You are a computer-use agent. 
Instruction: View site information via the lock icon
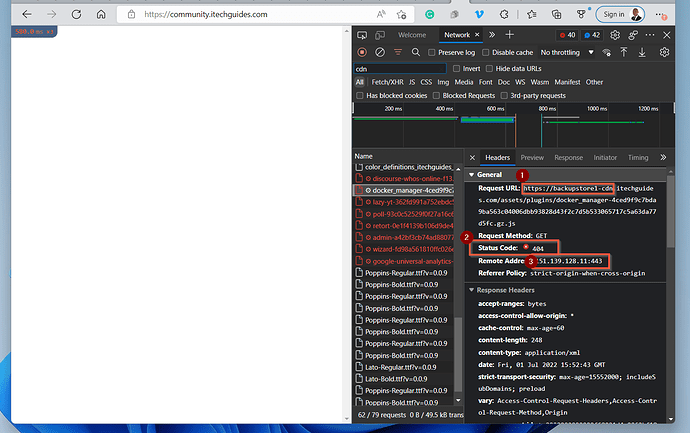pyautogui.click(x=132, y=15)
